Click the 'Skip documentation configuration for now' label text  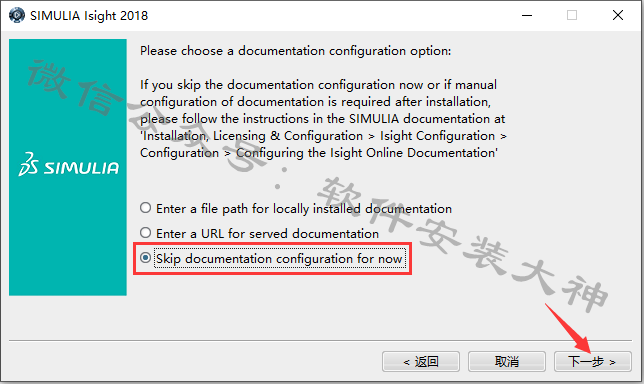(x=279, y=259)
